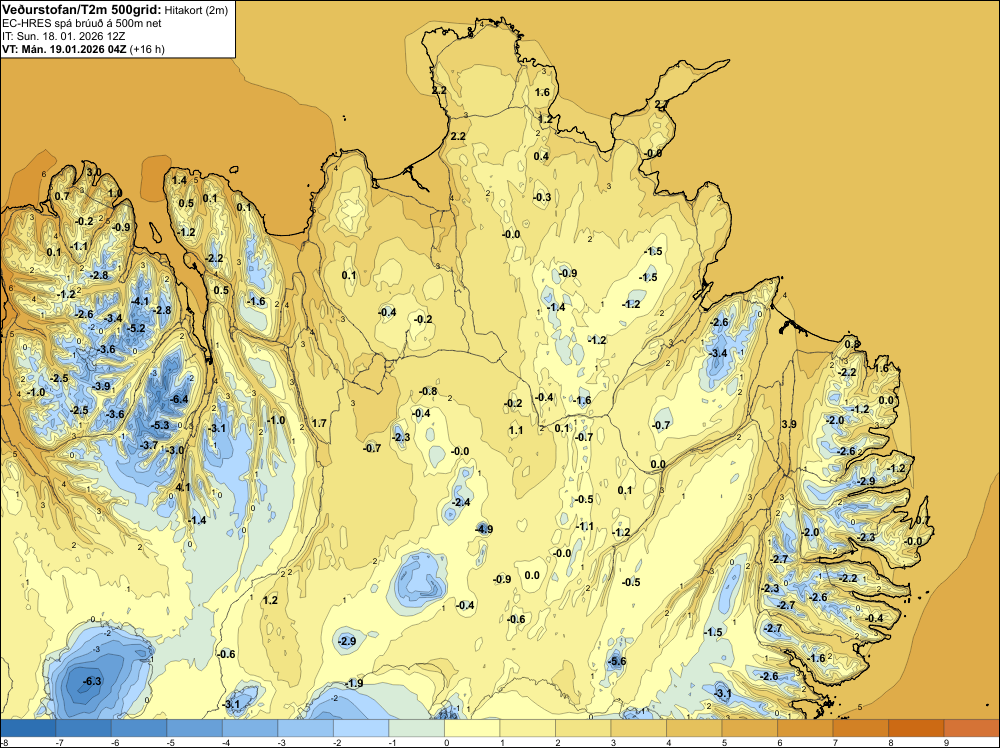This screenshot has width=1000, height=748.
Task: Click the "-0.3" temperature value on the map
Action: click(541, 197)
